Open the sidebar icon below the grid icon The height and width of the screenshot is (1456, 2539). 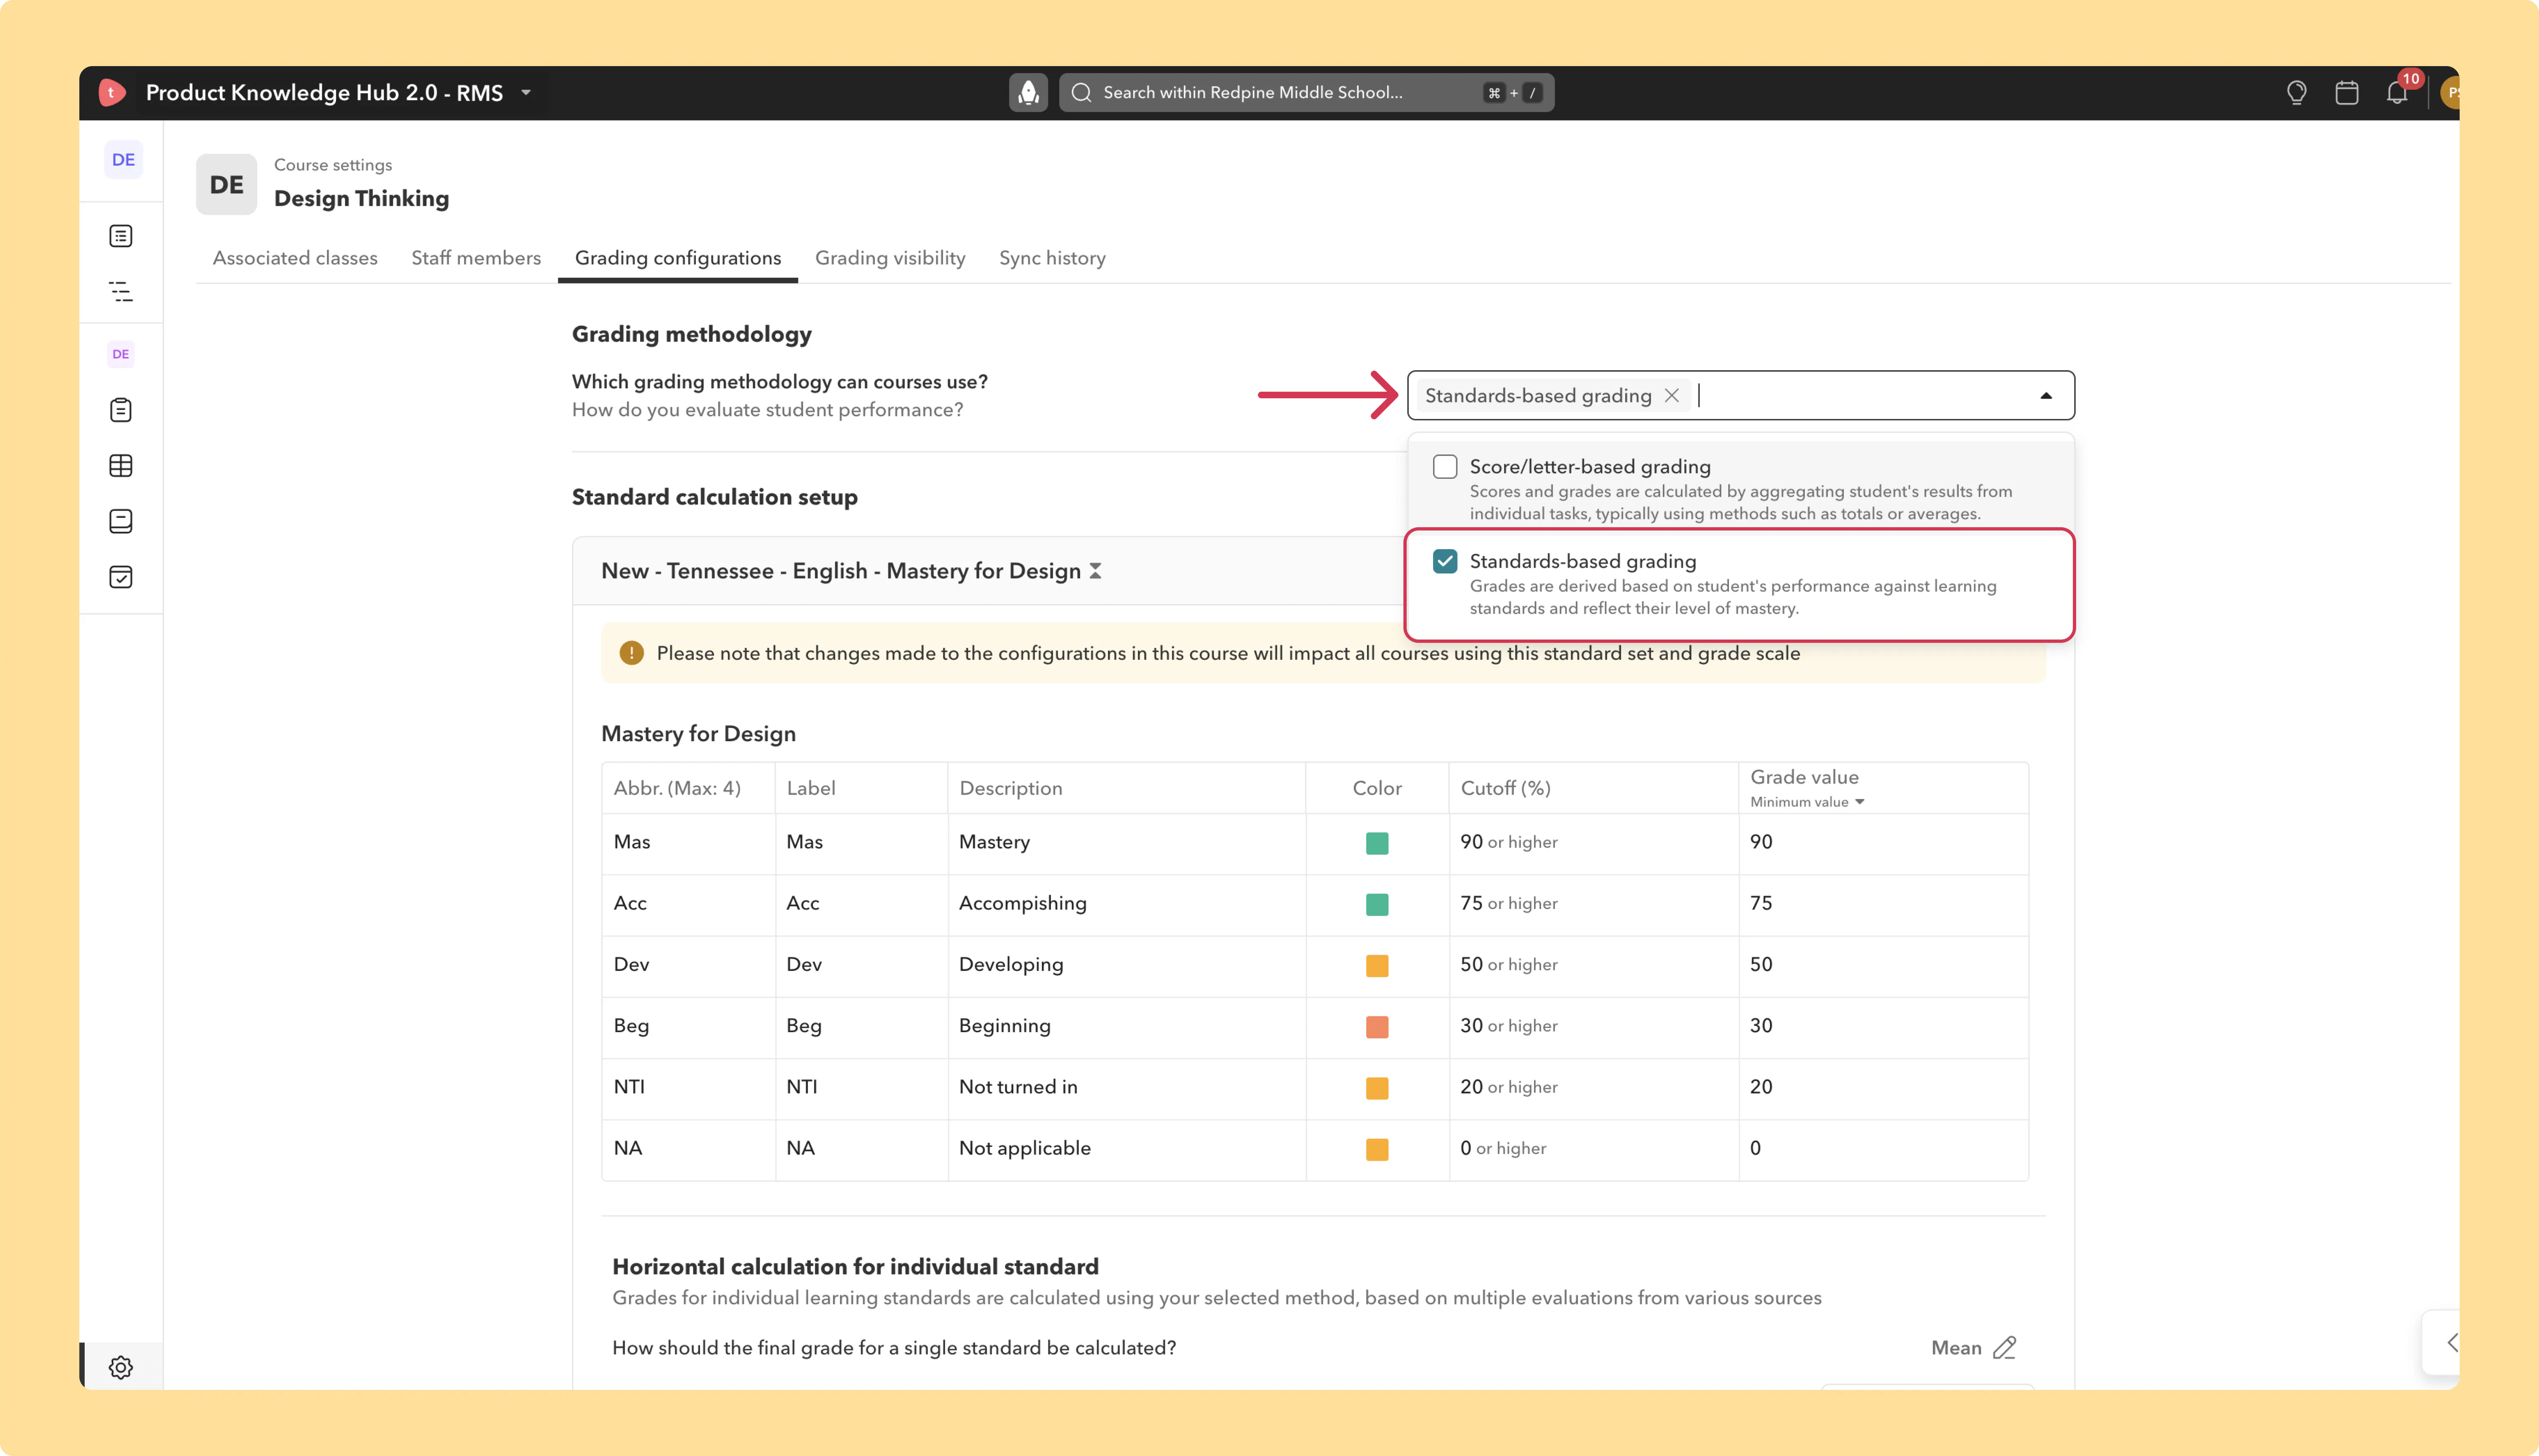click(x=121, y=521)
